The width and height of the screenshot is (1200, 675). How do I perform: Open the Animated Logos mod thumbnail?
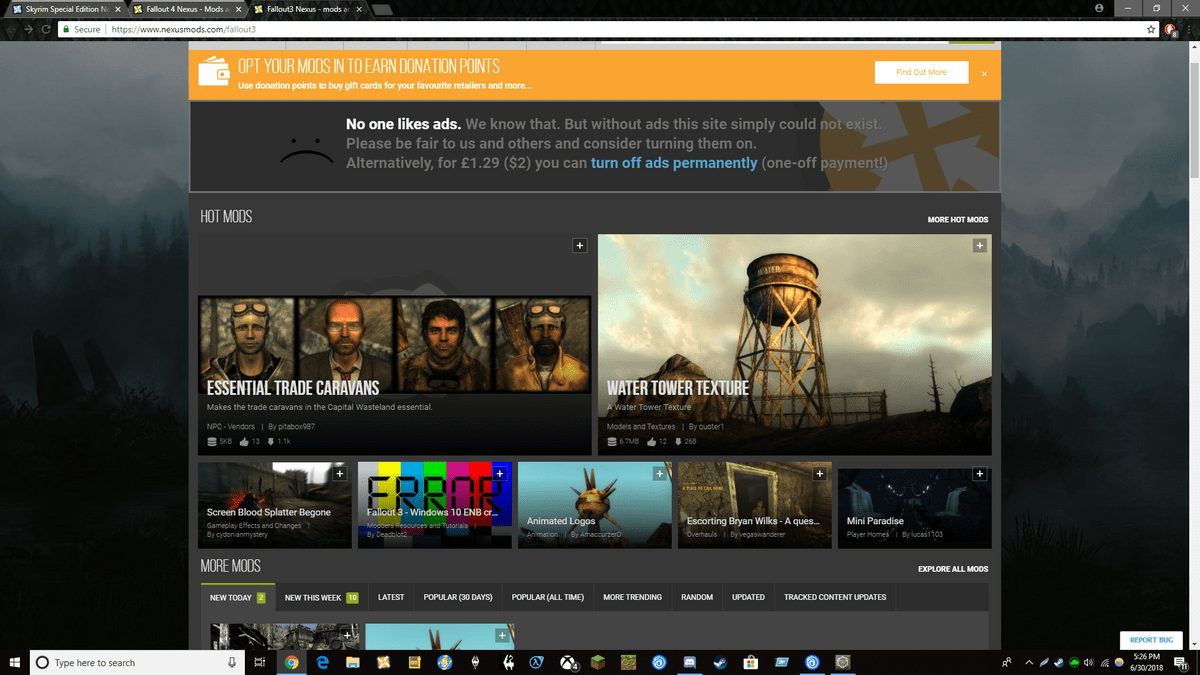click(x=594, y=504)
